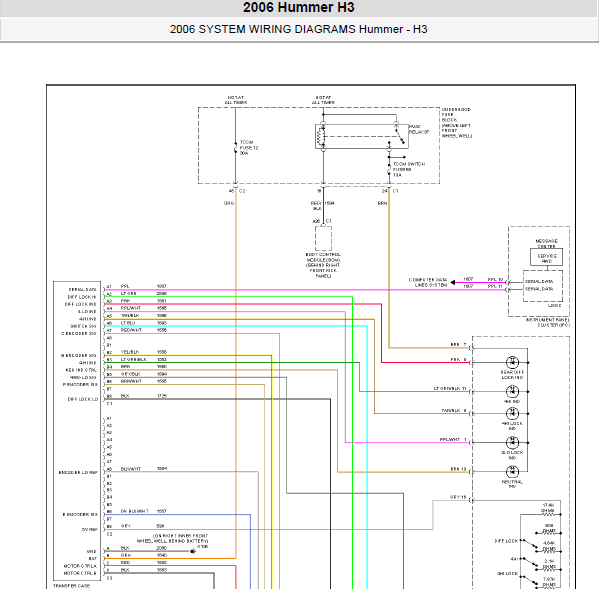
Task: Click the HVAC relay switch contact symbol
Action: [400, 136]
